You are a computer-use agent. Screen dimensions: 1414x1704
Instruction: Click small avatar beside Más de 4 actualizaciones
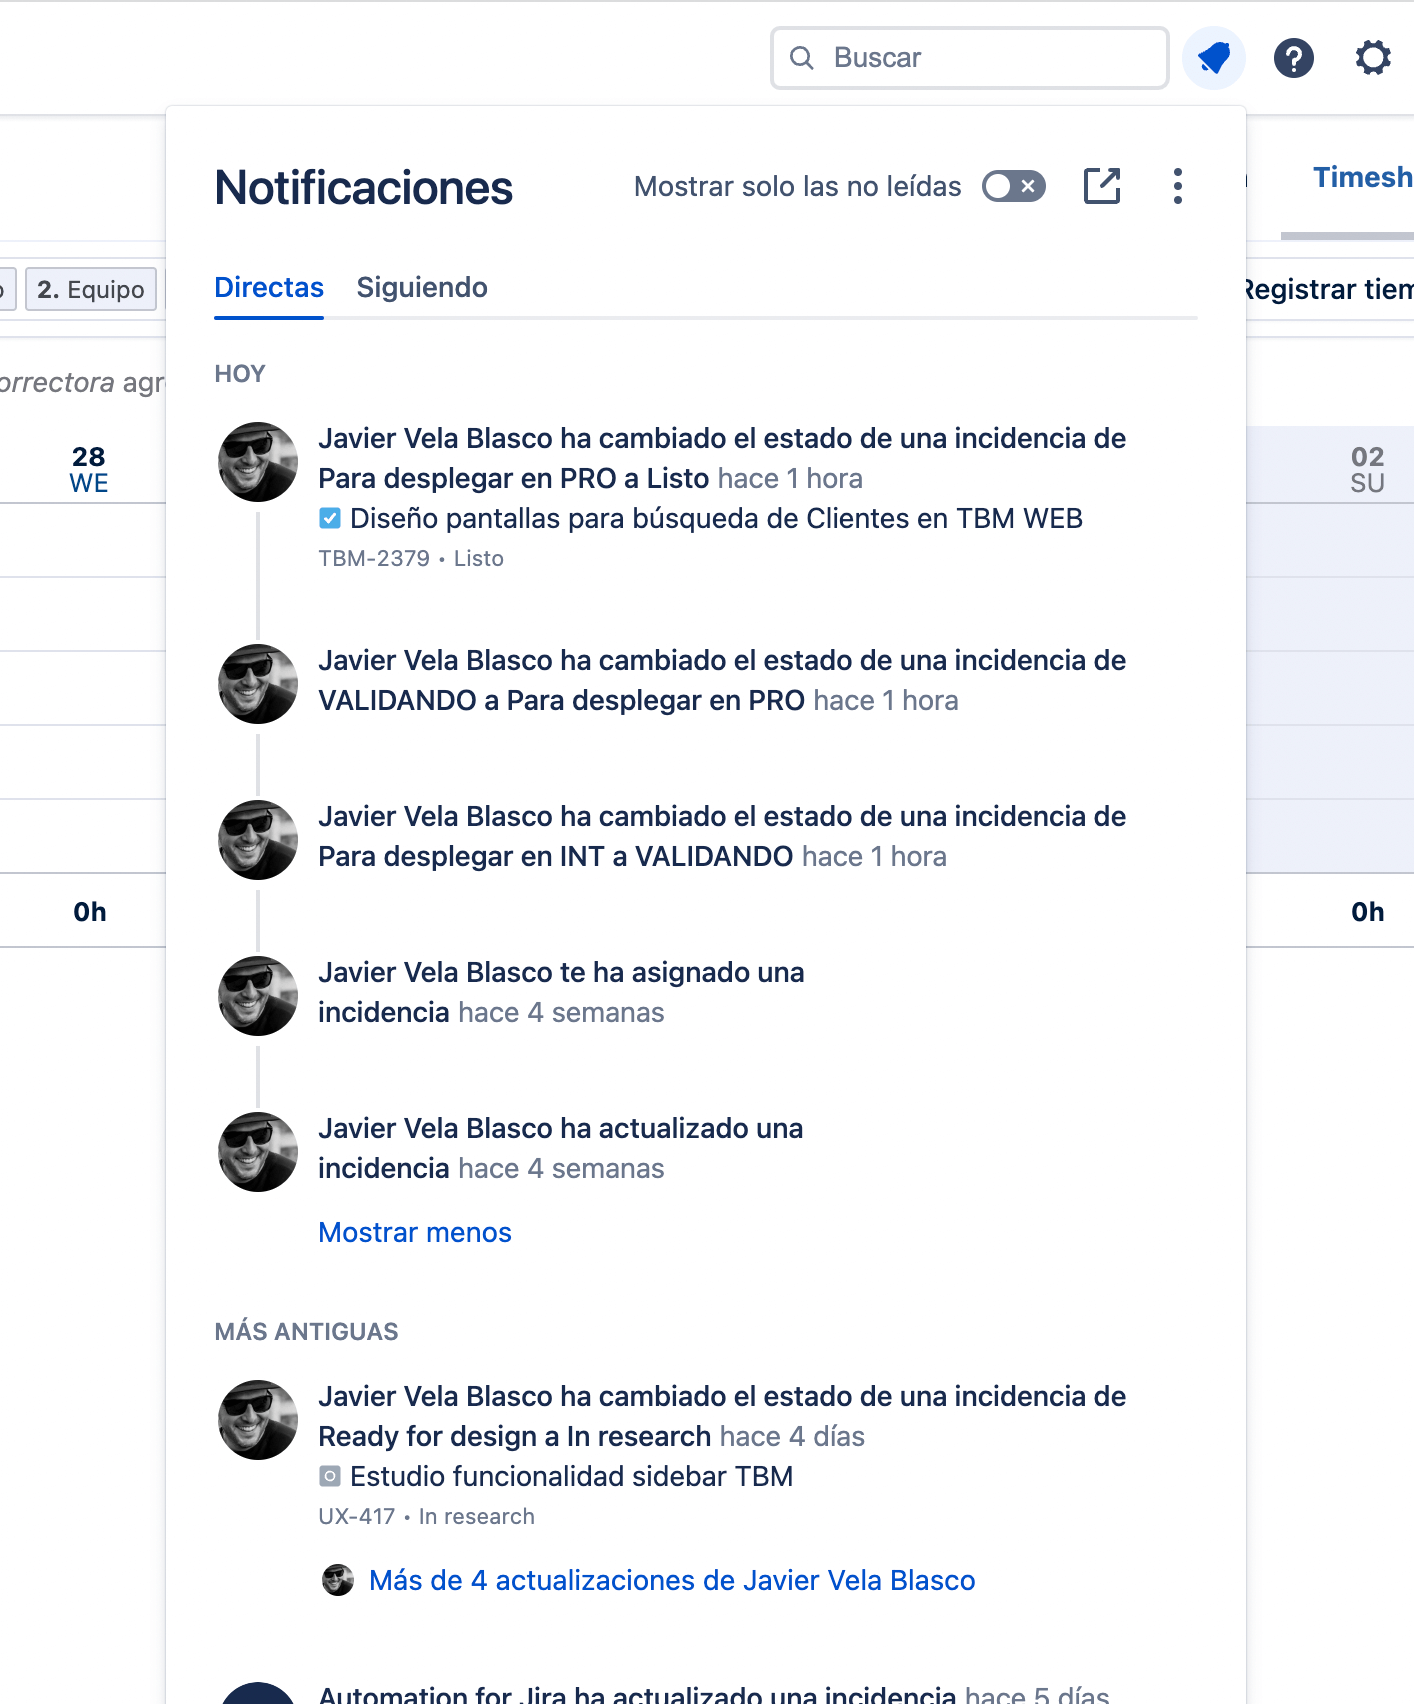[338, 1580]
